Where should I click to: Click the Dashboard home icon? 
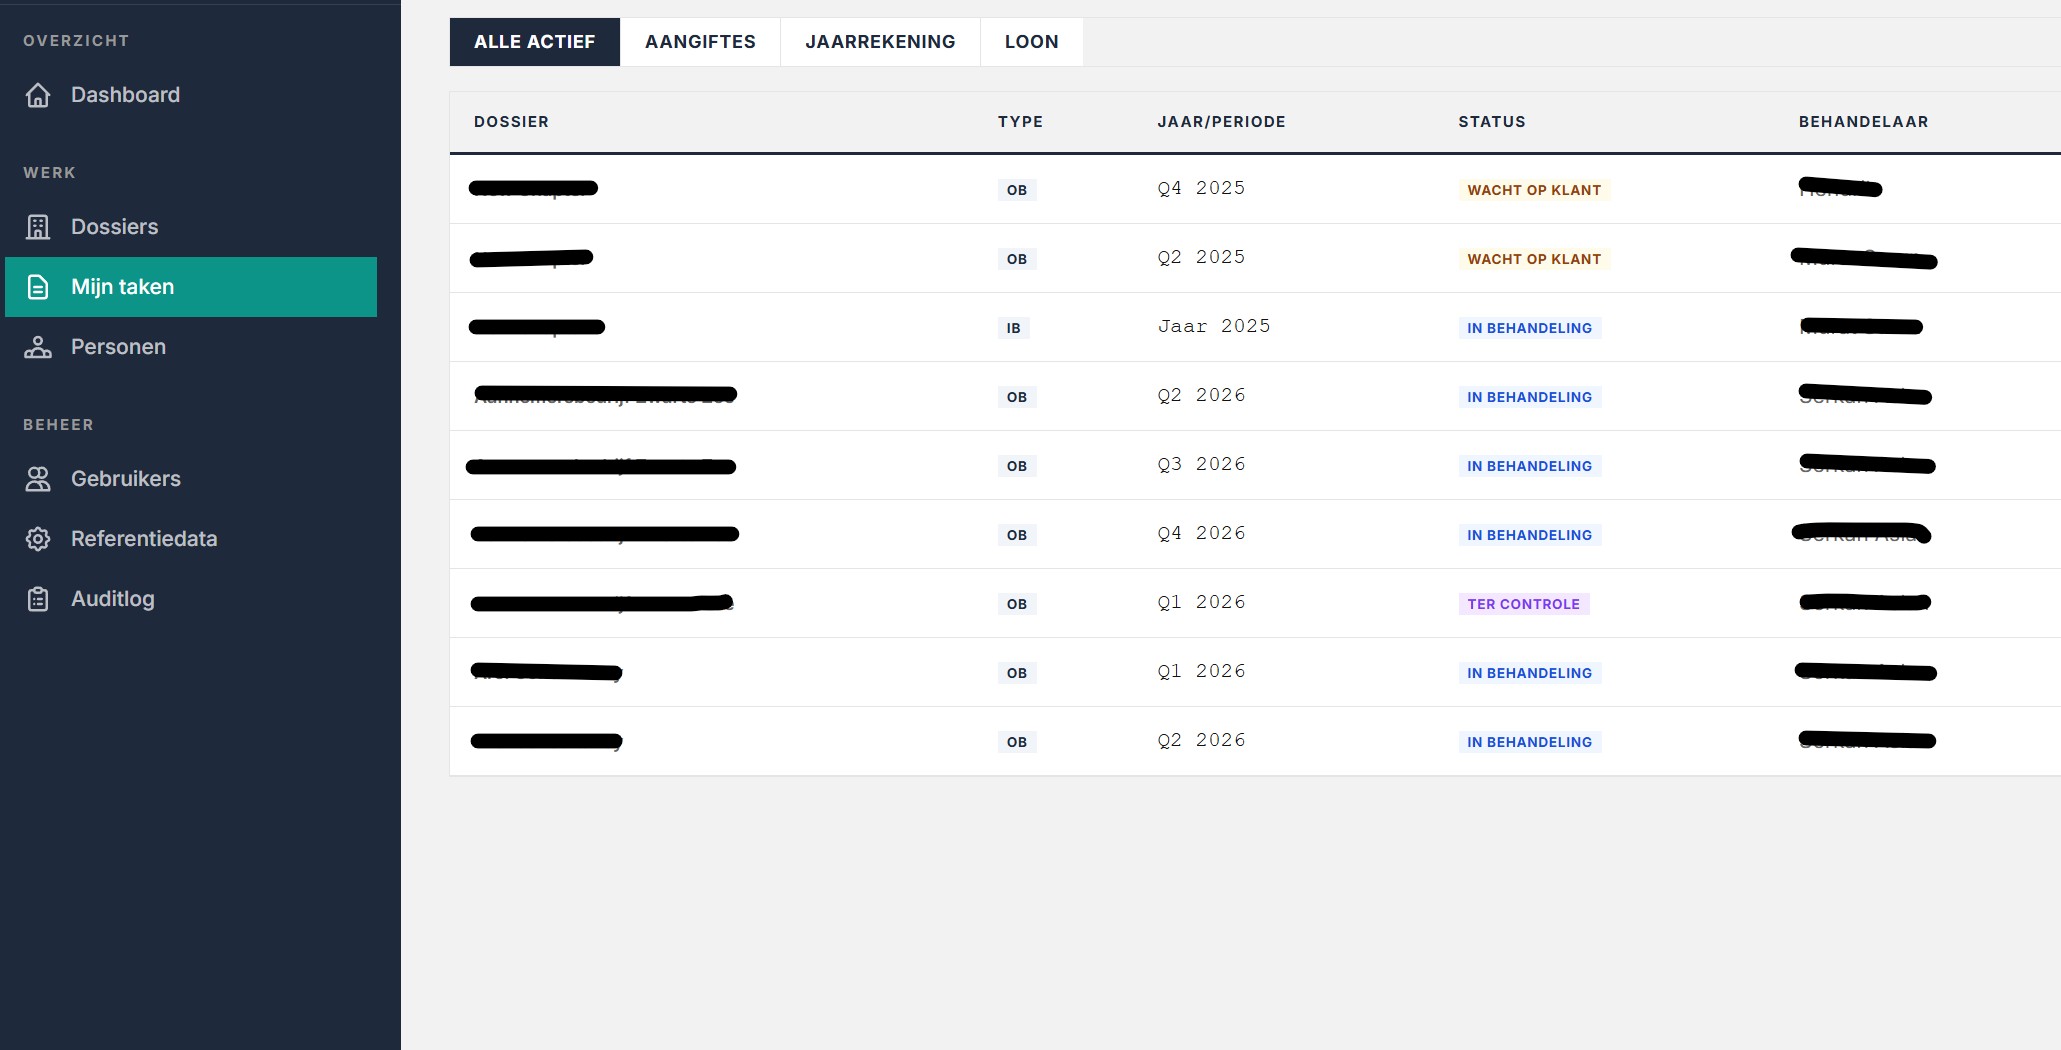click(x=38, y=95)
